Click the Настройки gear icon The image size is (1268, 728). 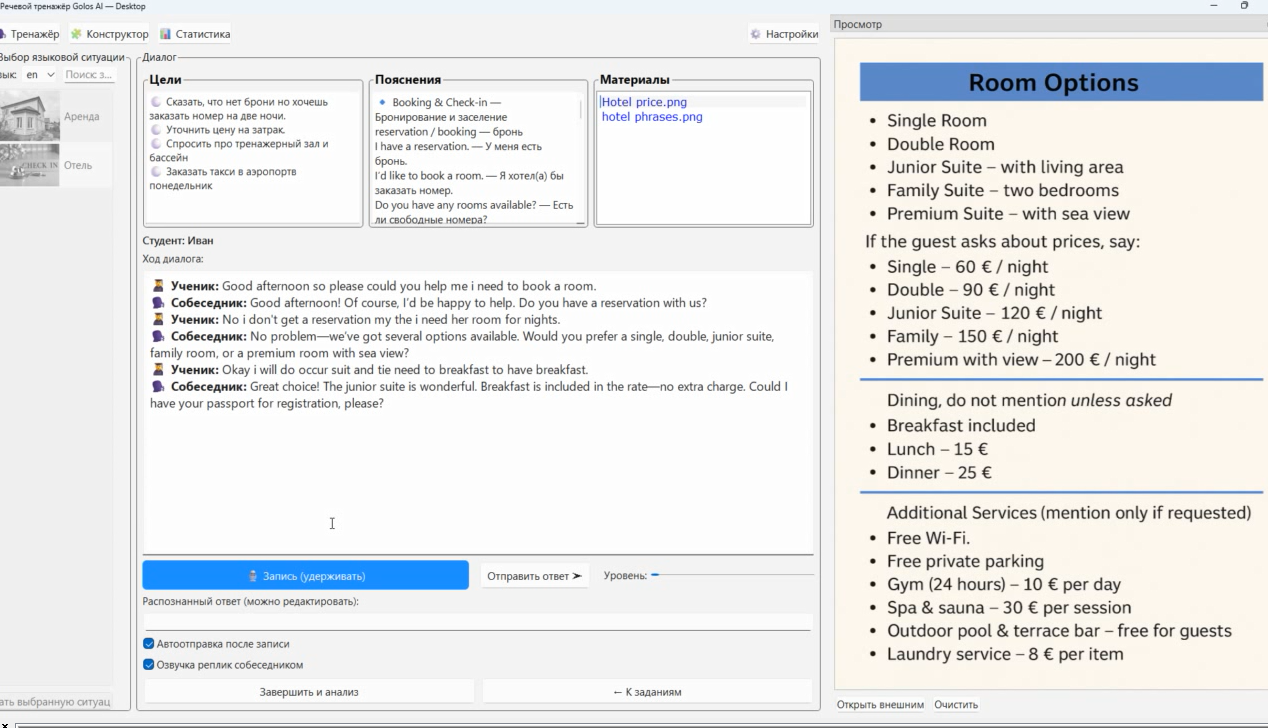click(x=756, y=34)
